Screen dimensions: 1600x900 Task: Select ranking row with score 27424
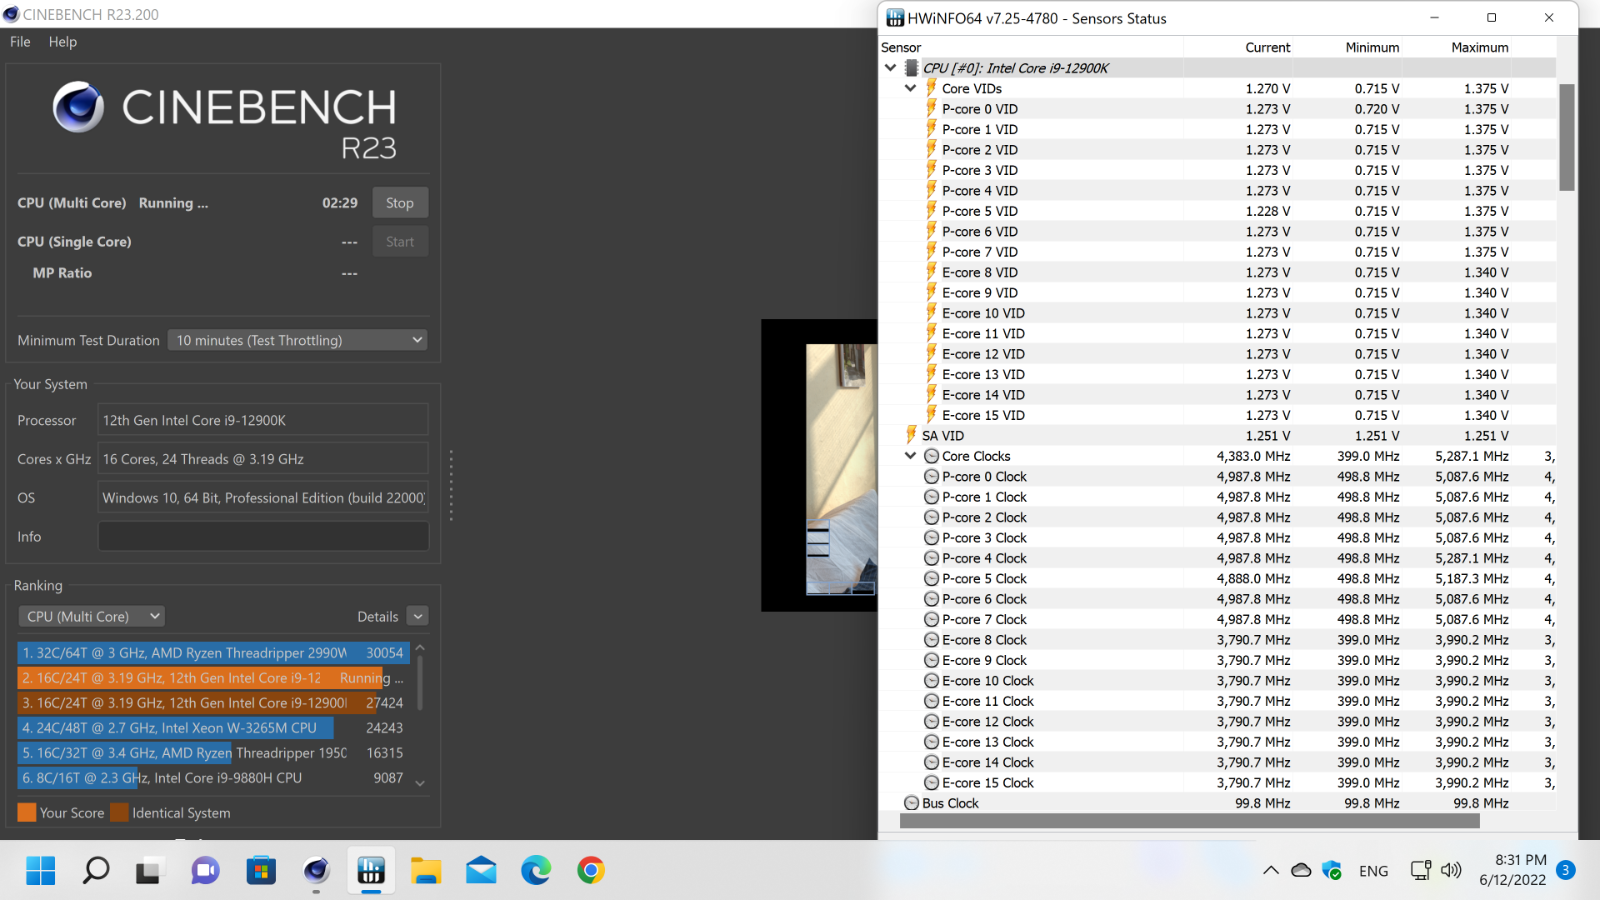tap(213, 703)
